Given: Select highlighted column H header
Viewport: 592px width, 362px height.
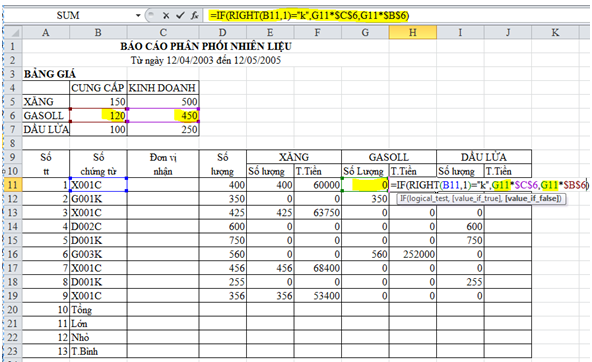Looking at the screenshot, I should coord(413,32).
